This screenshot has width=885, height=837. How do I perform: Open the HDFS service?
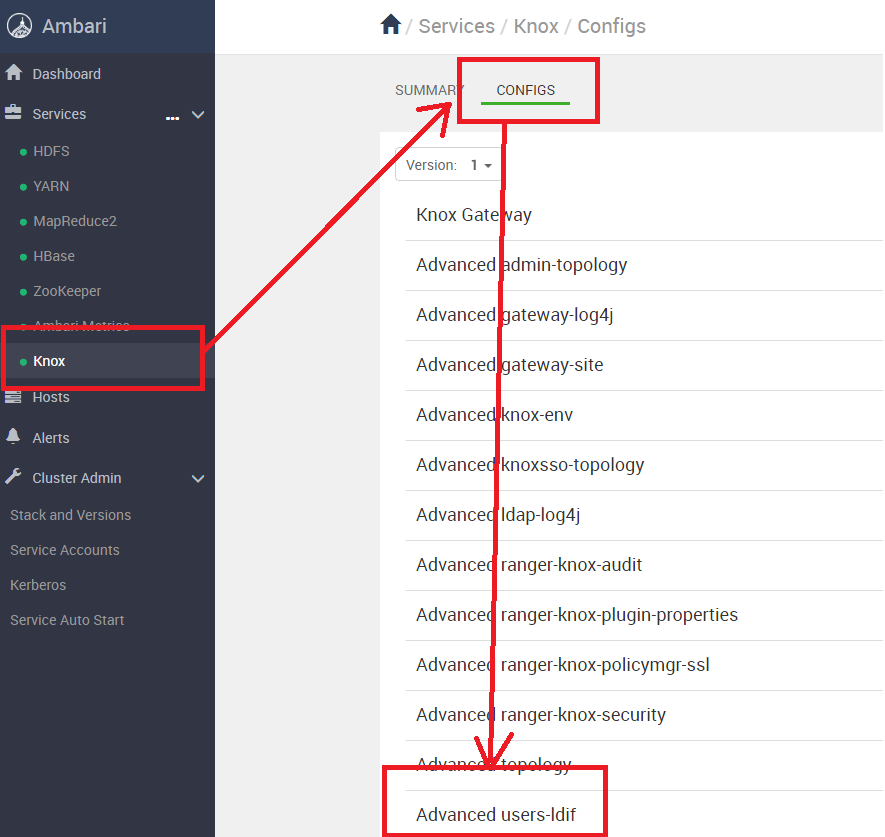(51, 151)
